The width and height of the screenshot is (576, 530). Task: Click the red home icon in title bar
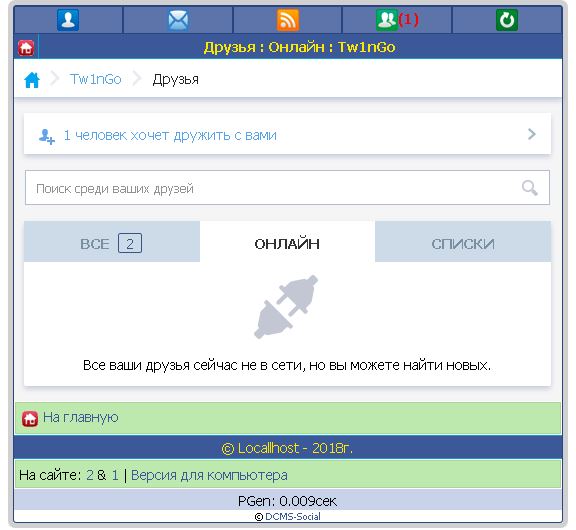[26, 48]
